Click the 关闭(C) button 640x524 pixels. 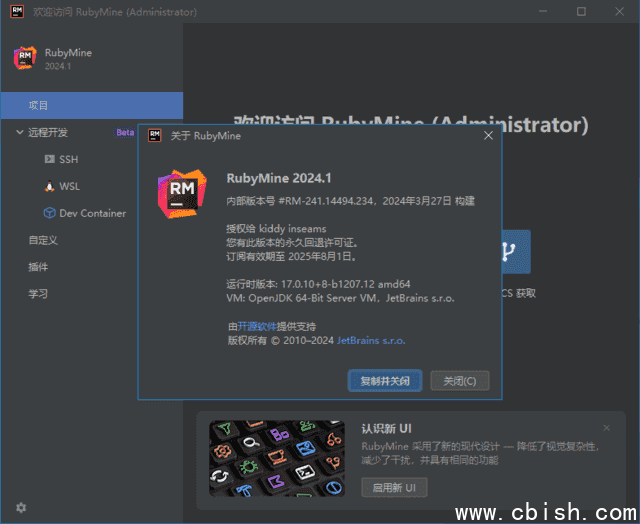tap(460, 381)
